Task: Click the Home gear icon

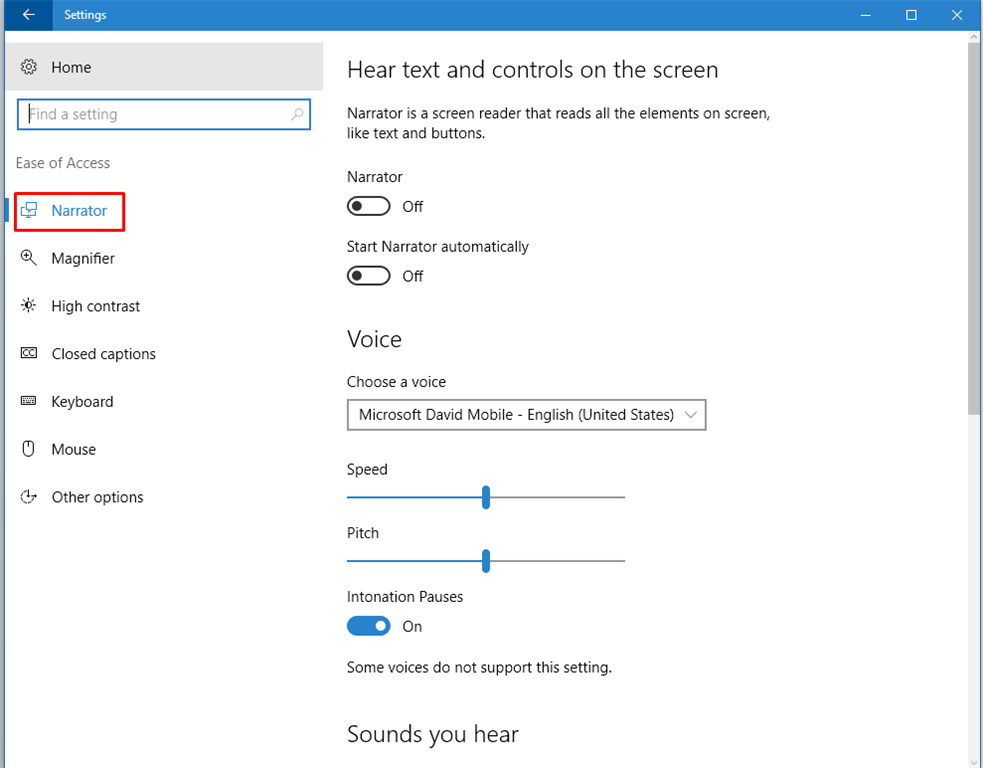Action: click(x=29, y=66)
